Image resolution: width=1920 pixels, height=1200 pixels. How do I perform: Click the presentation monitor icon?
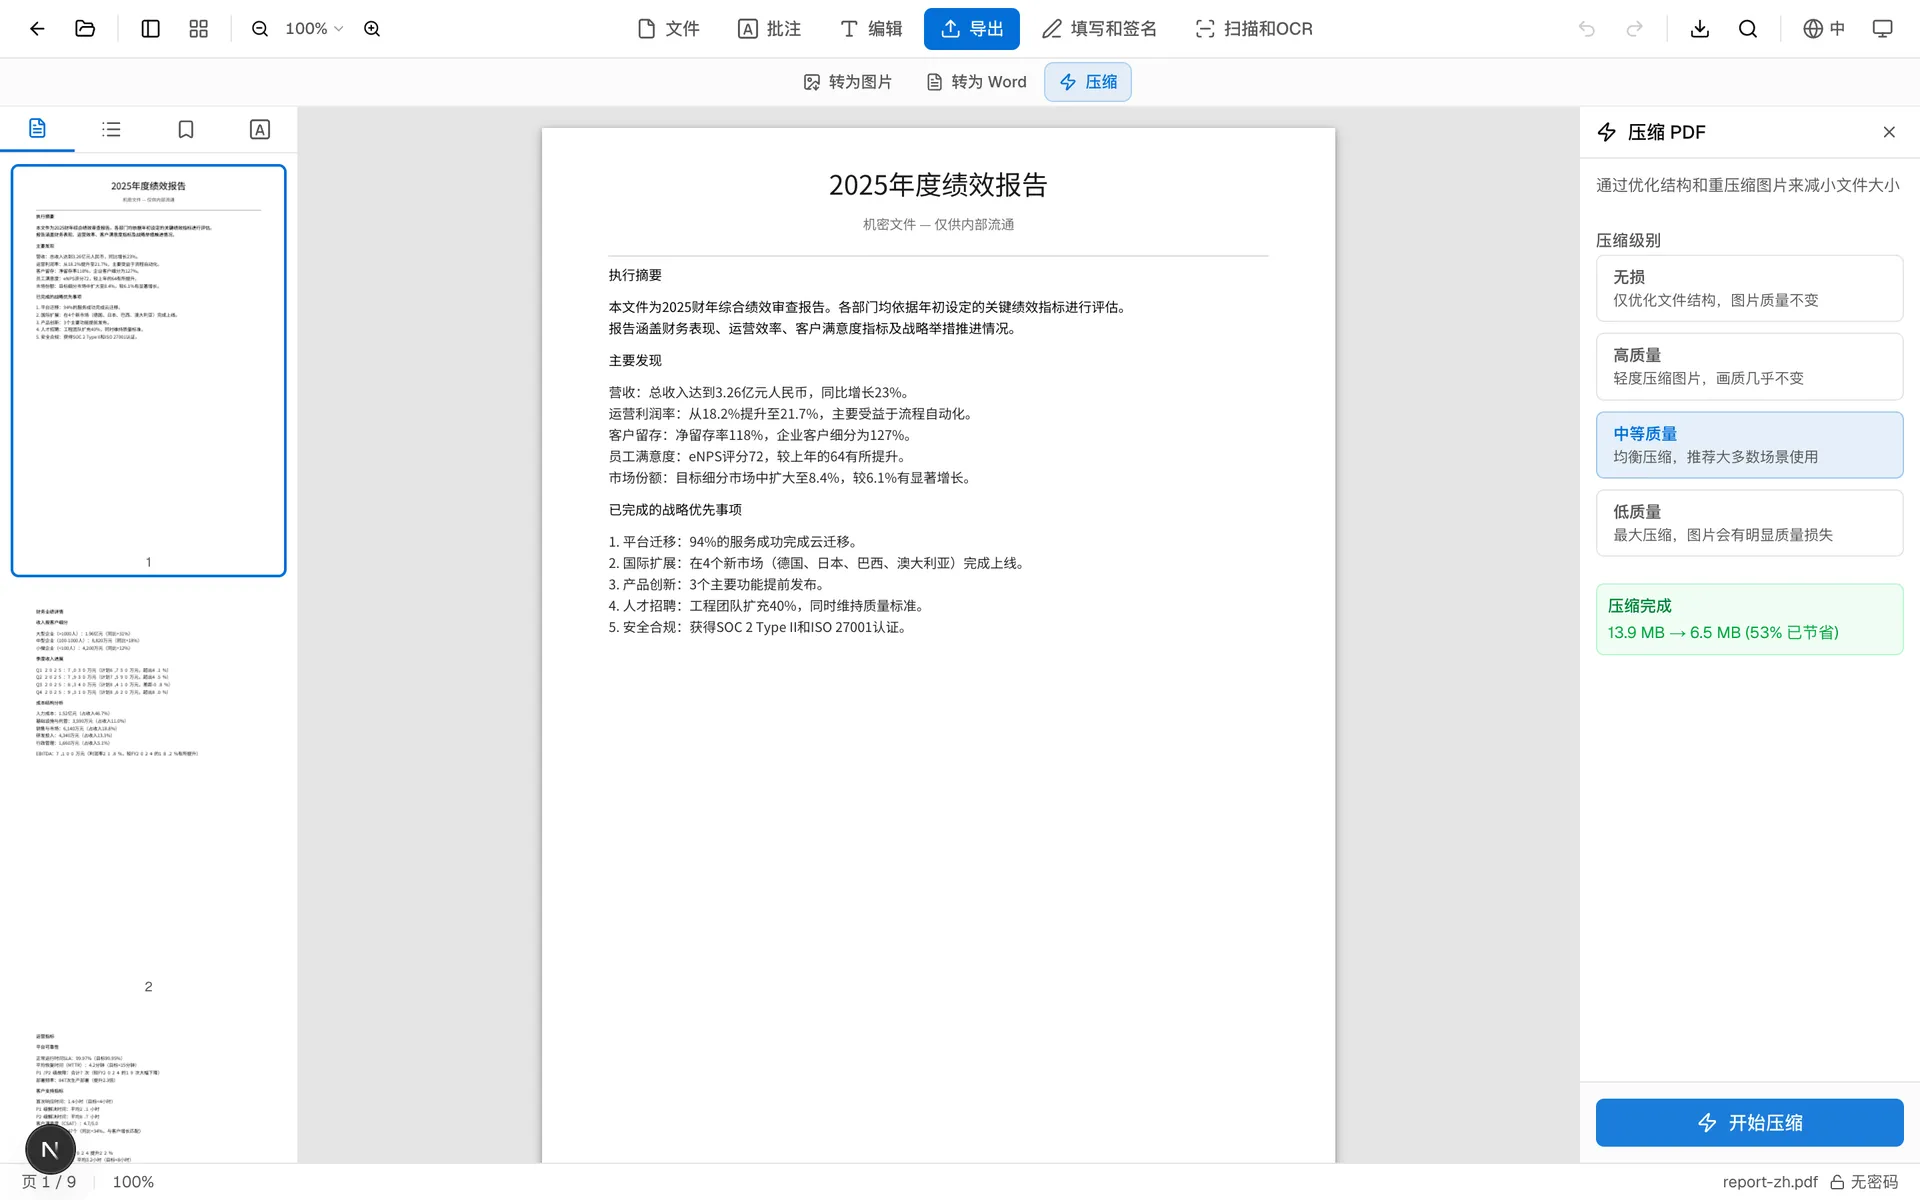[x=1883, y=29]
